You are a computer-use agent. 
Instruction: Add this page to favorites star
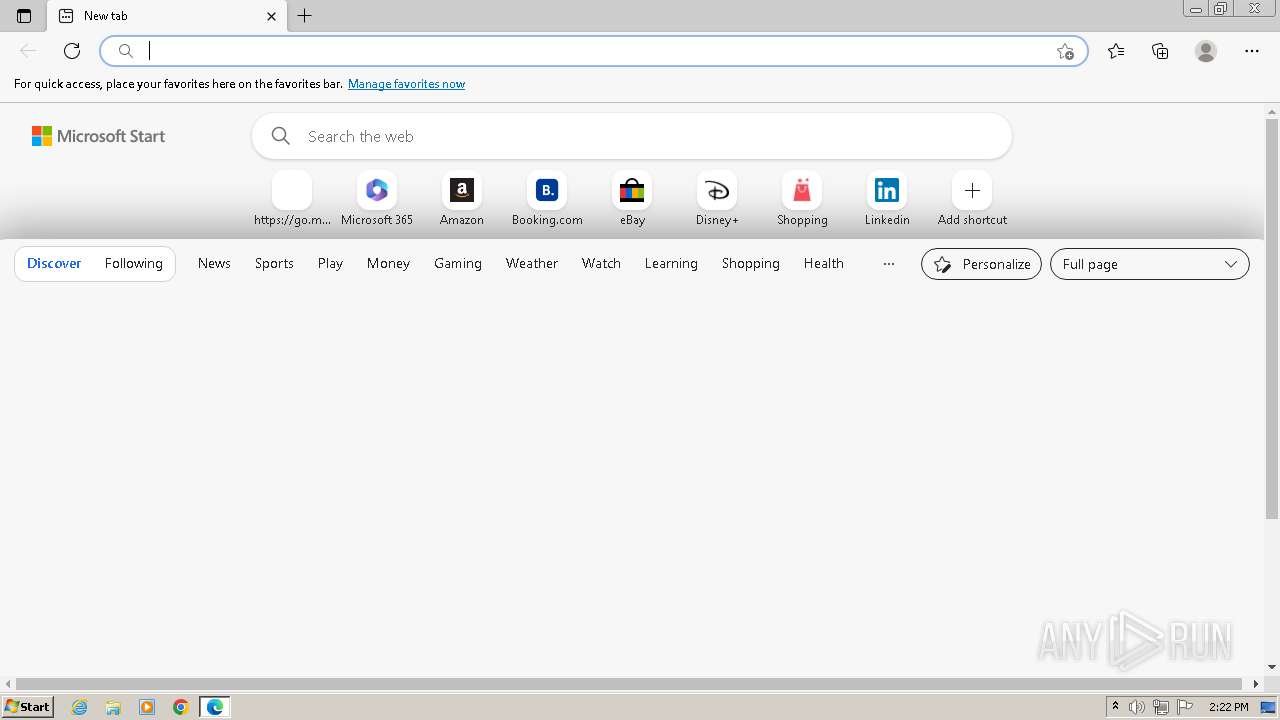(x=1065, y=51)
